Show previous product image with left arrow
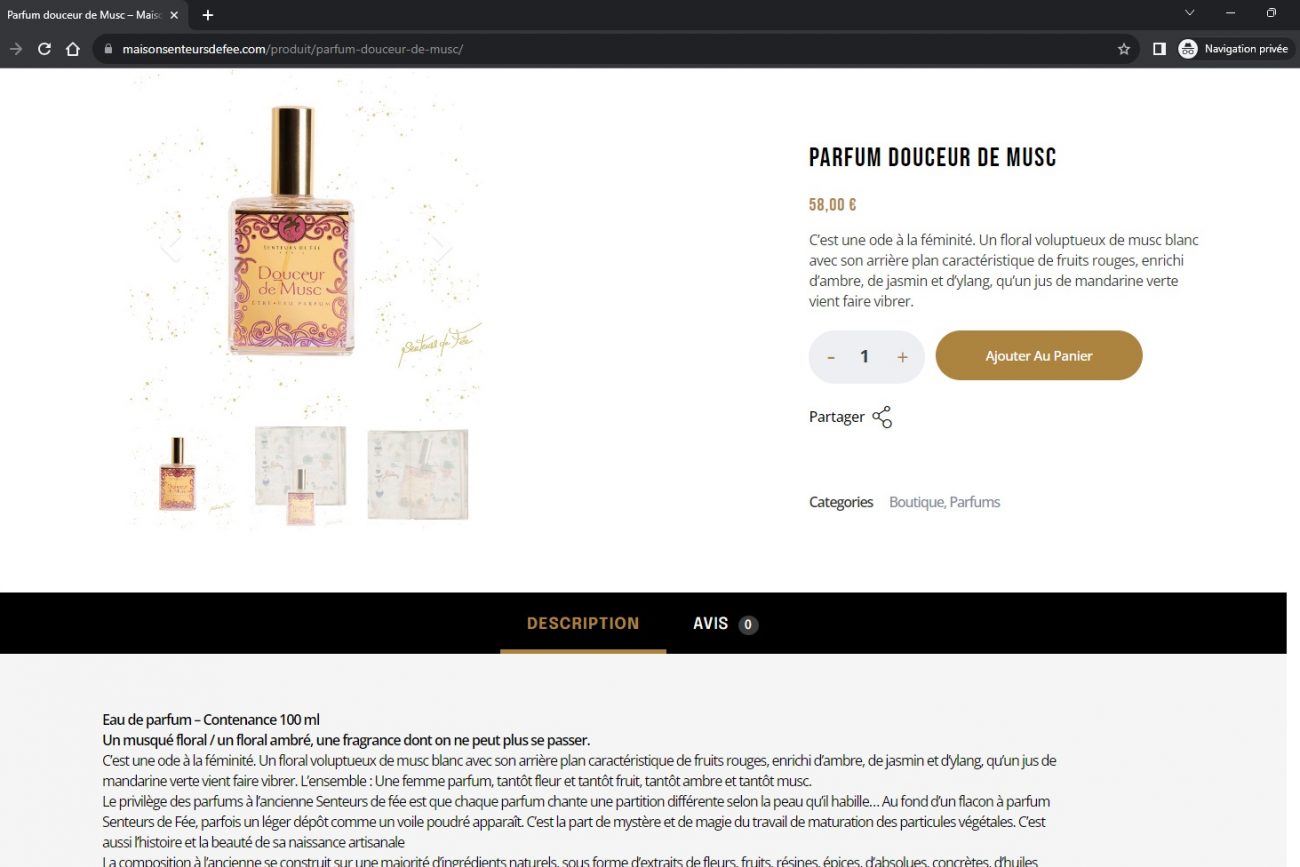1300x867 pixels. click(171, 247)
